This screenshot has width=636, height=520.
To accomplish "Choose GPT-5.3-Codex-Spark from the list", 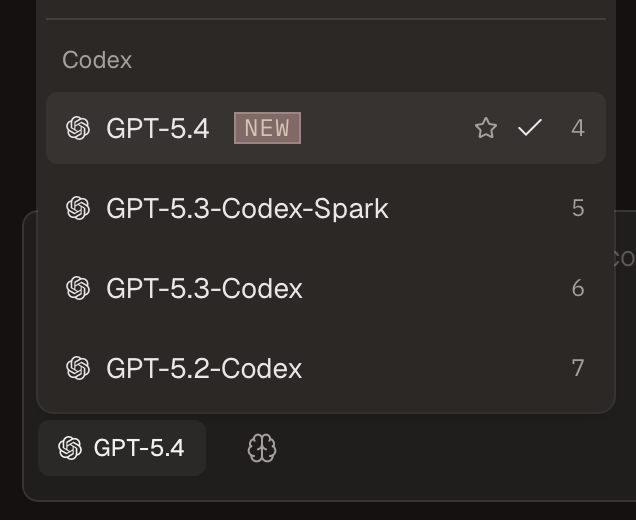I will [x=247, y=208].
